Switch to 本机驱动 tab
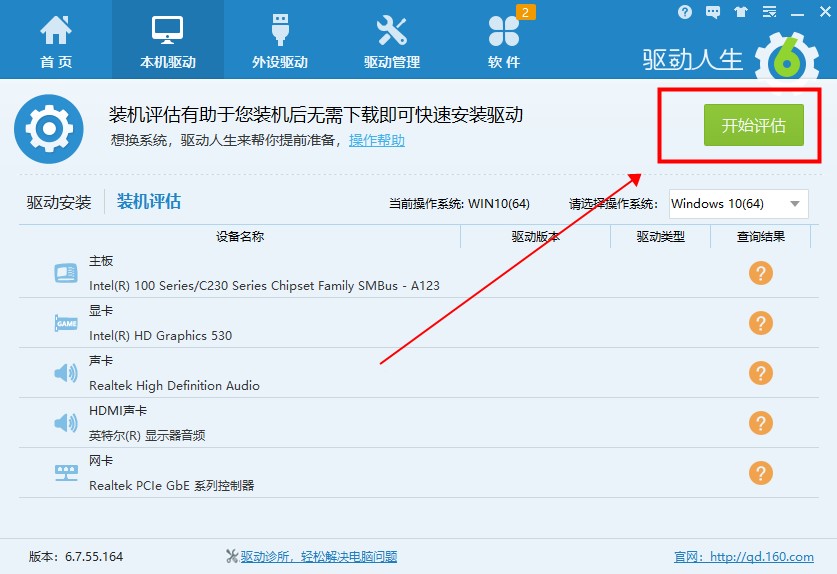 (x=168, y=42)
